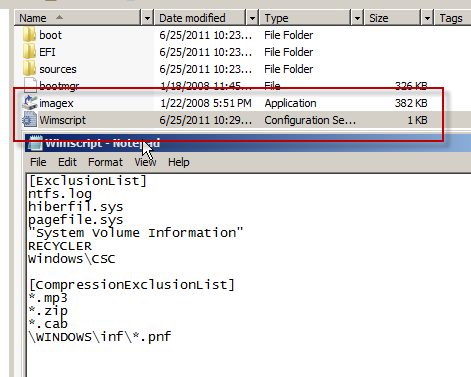Click the RECYCLER line in Notepad

(60, 246)
